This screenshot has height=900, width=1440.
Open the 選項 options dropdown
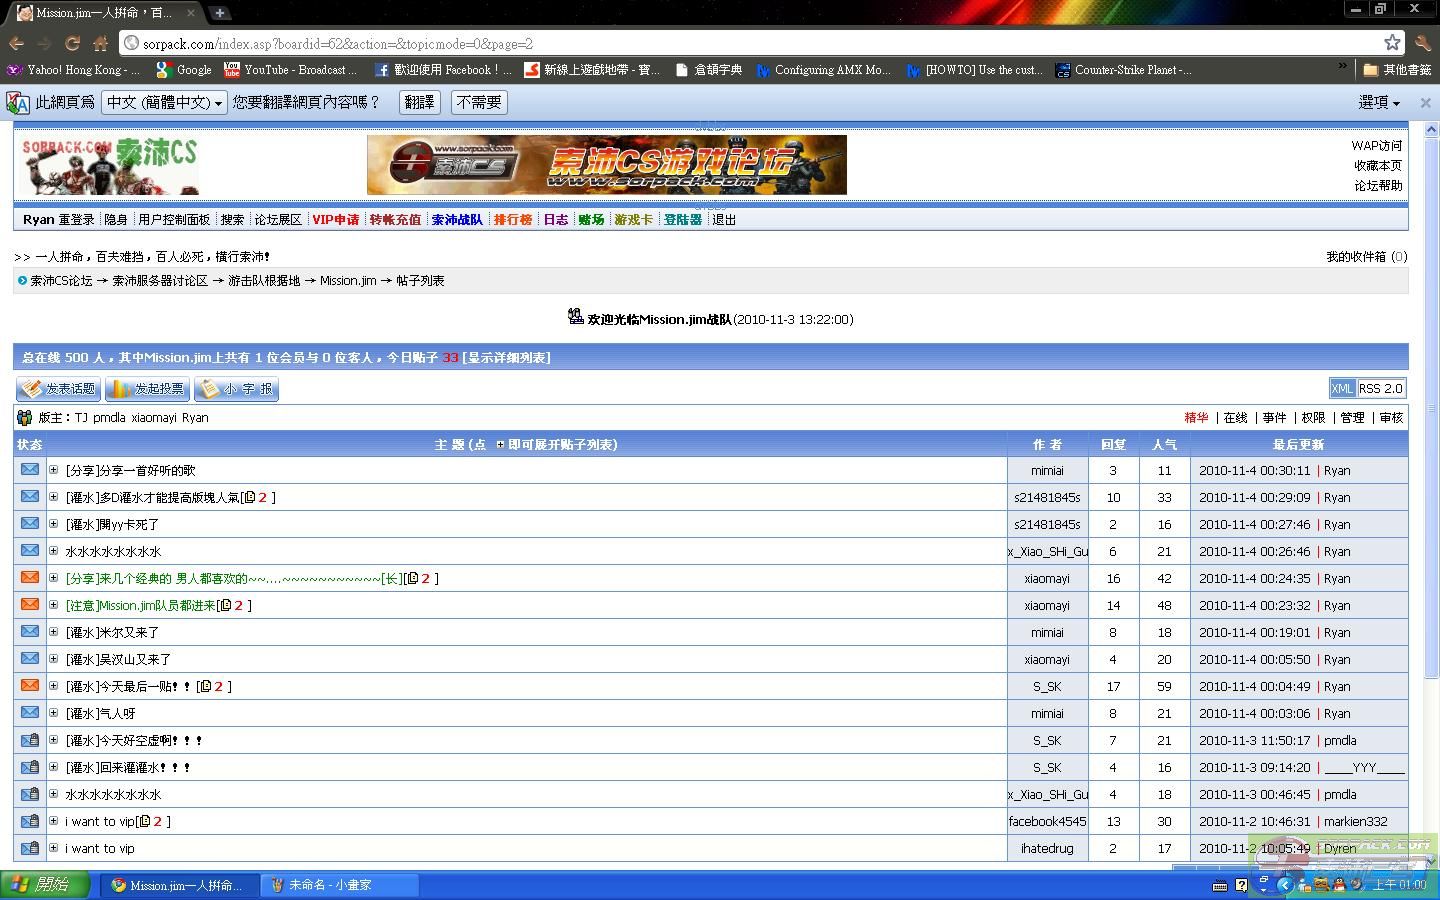click(1378, 103)
